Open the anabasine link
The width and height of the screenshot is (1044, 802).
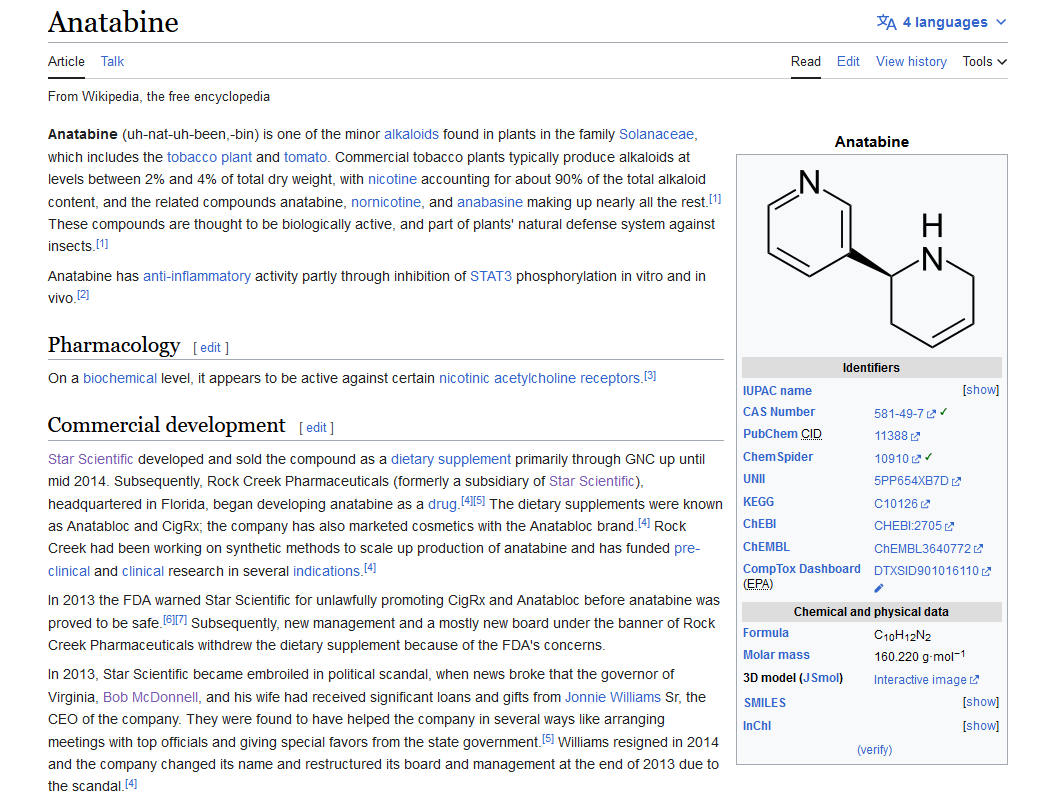(x=490, y=202)
